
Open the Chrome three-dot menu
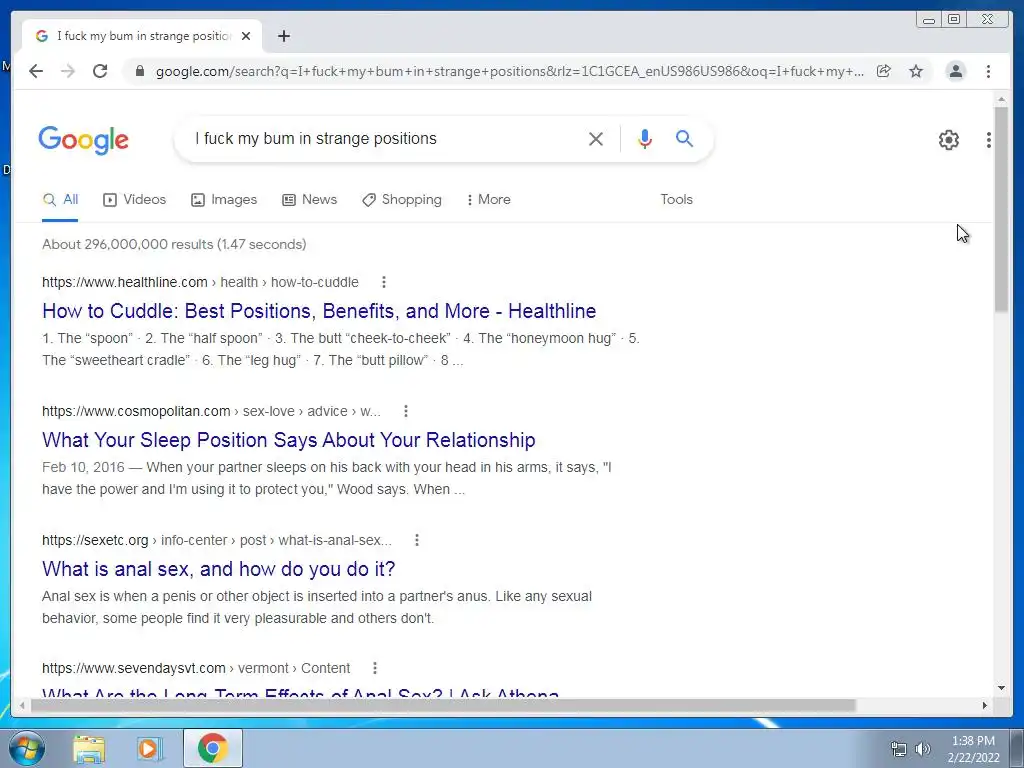coord(988,71)
